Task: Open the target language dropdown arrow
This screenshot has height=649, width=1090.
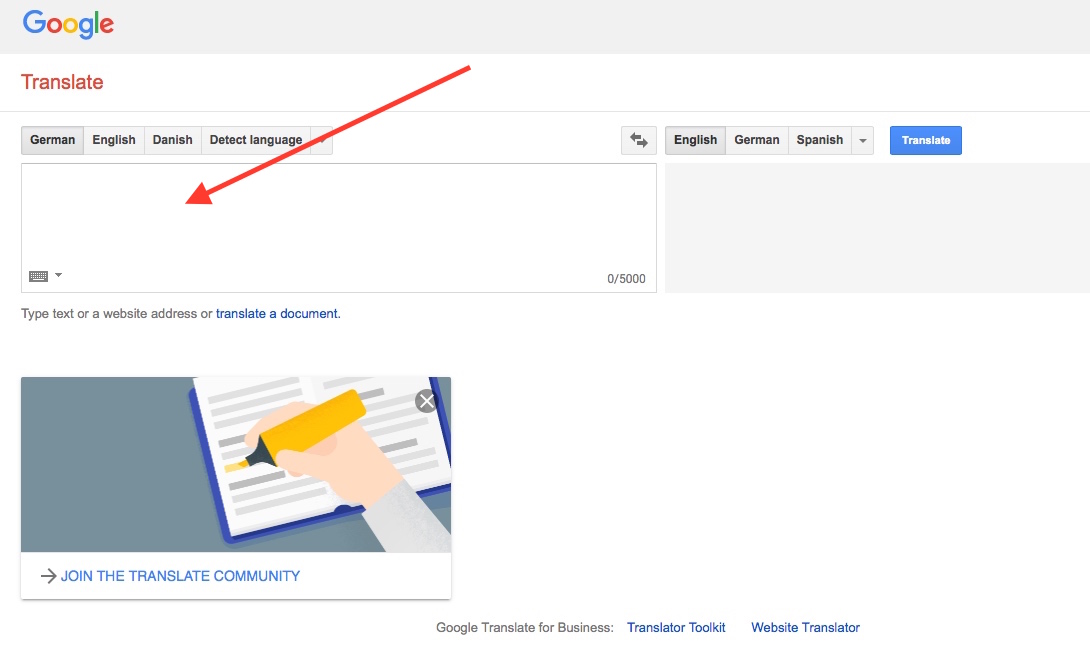Action: pos(863,140)
